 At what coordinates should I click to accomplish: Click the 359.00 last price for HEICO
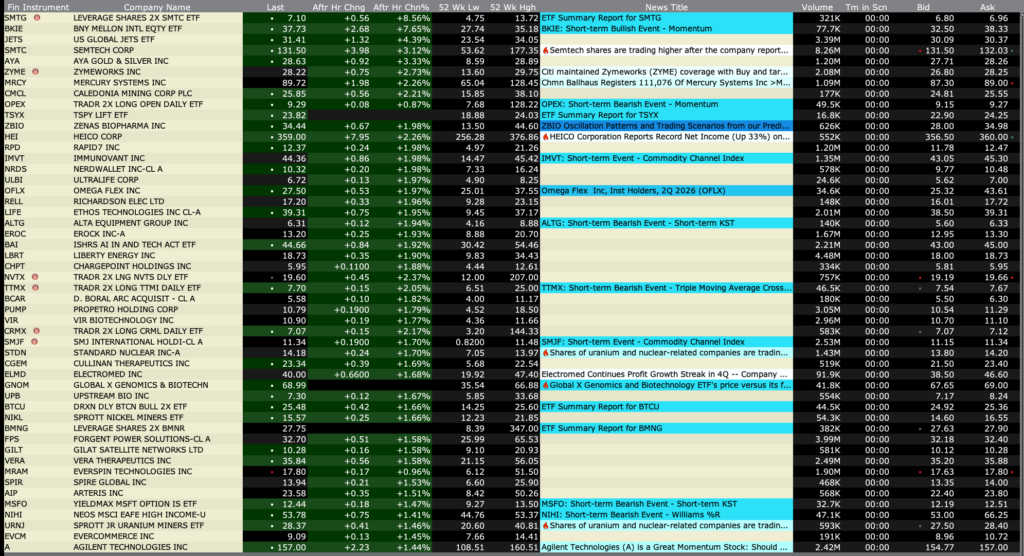tap(291, 137)
